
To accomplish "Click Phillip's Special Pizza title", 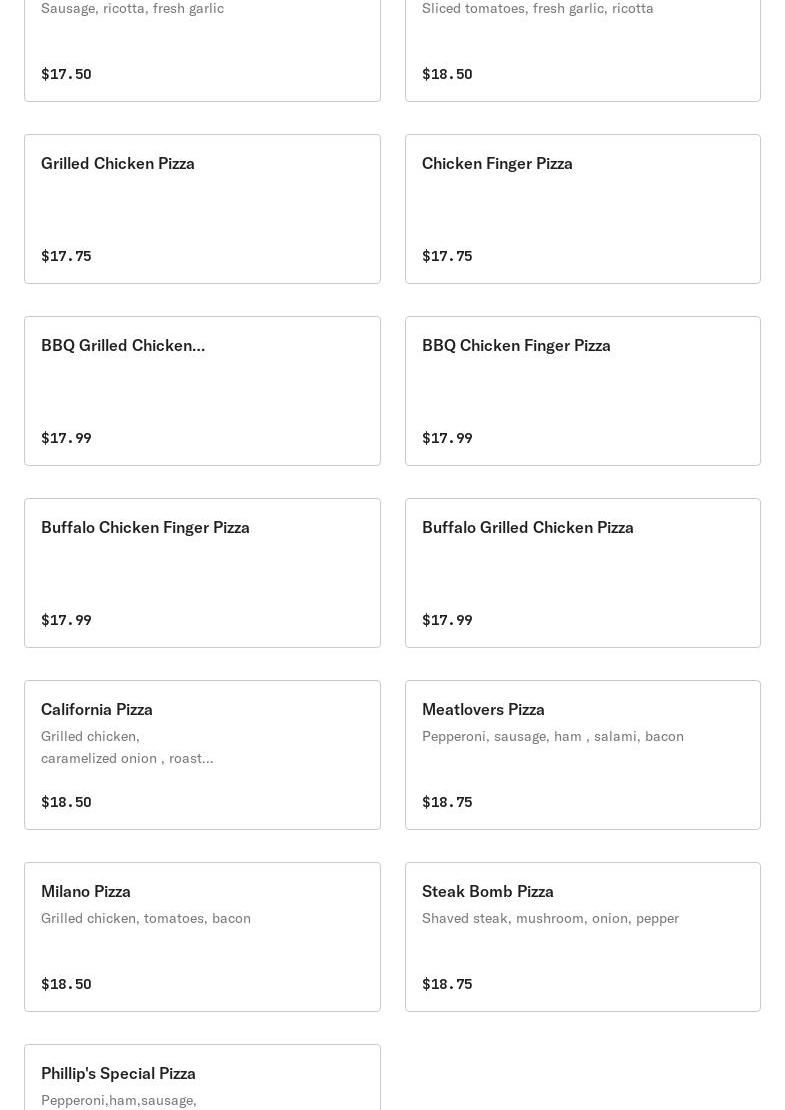I will point(118,1073).
